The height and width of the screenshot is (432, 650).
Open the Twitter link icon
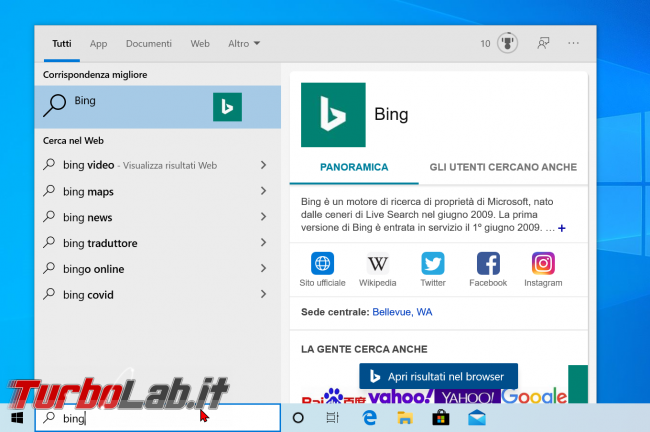[x=433, y=263]
